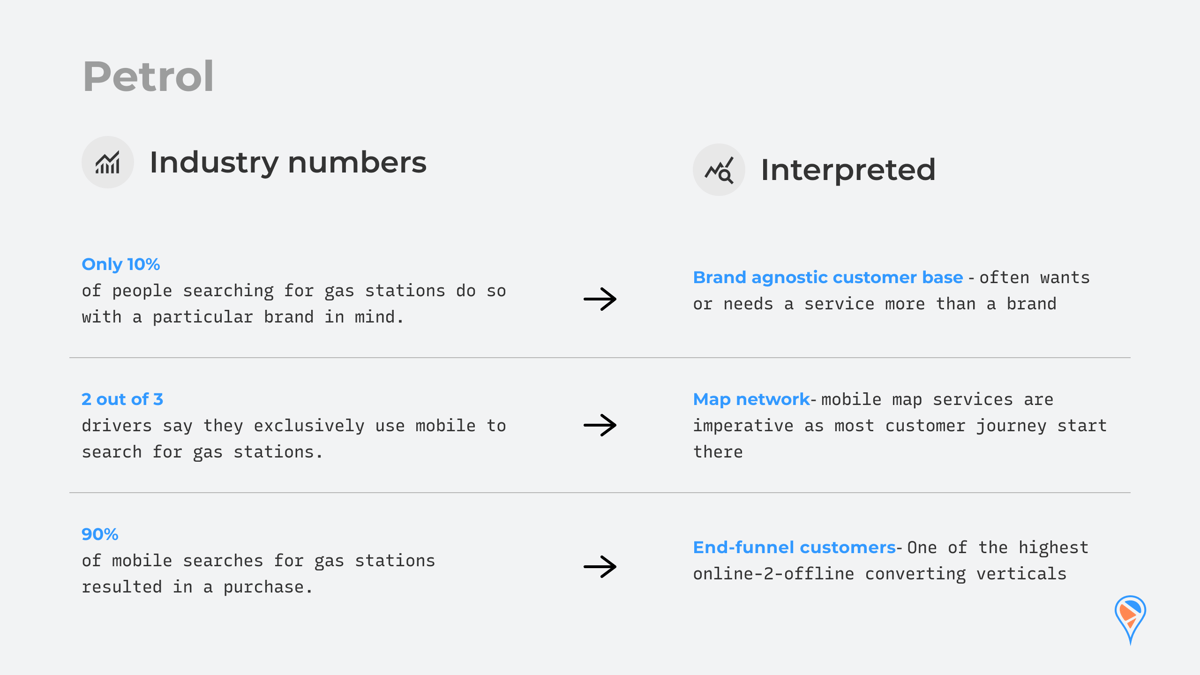Click the mobile map services are imperative text
1200x675 pixels.
click(900, 425)
